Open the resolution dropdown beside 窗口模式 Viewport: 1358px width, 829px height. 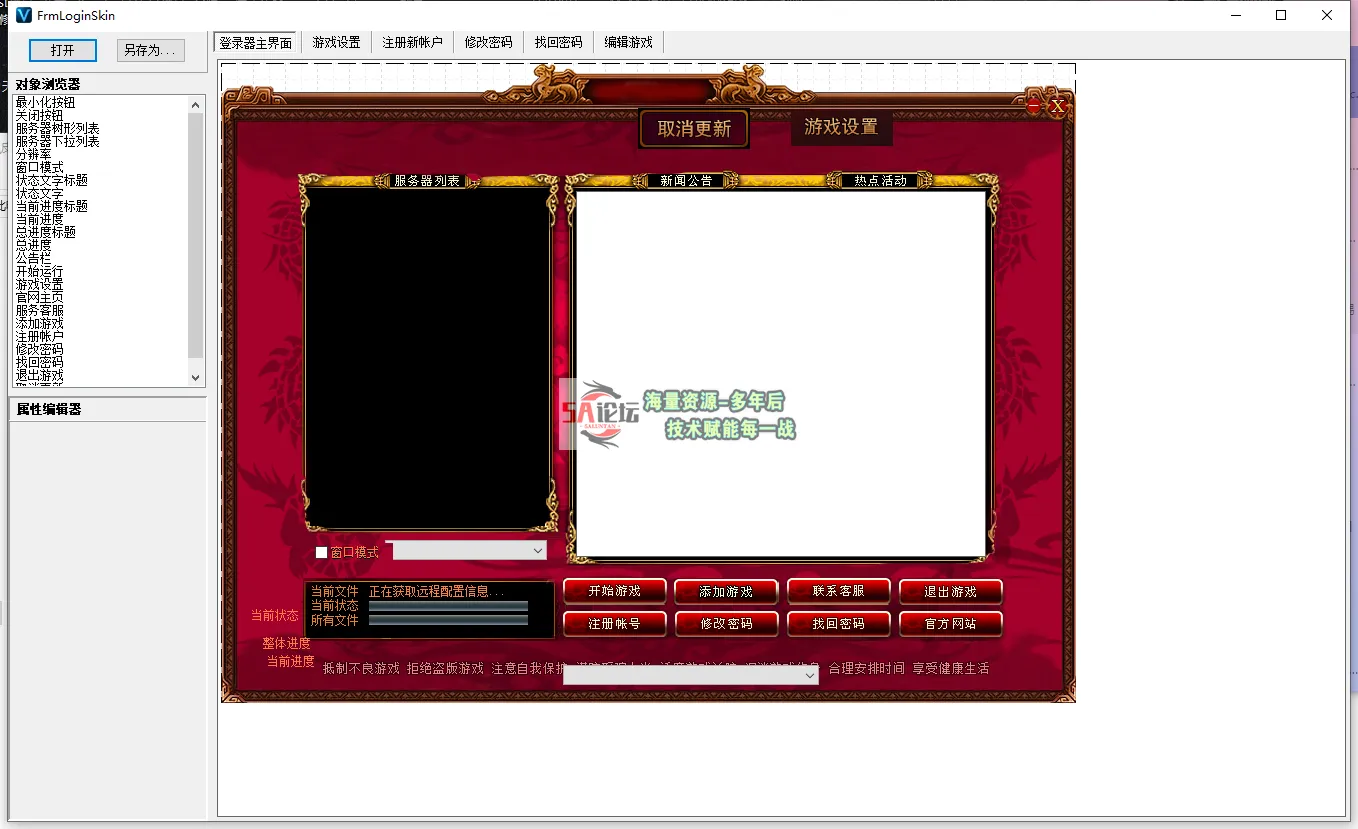pos(538,550)
